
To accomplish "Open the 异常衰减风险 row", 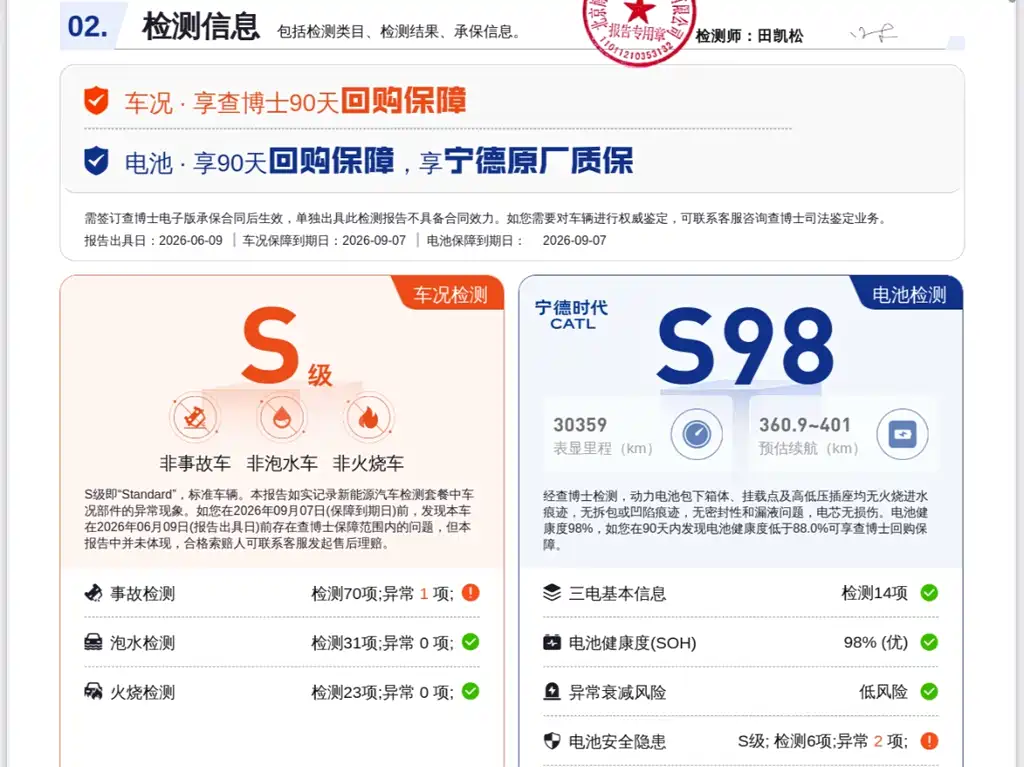I will [741, 692].
